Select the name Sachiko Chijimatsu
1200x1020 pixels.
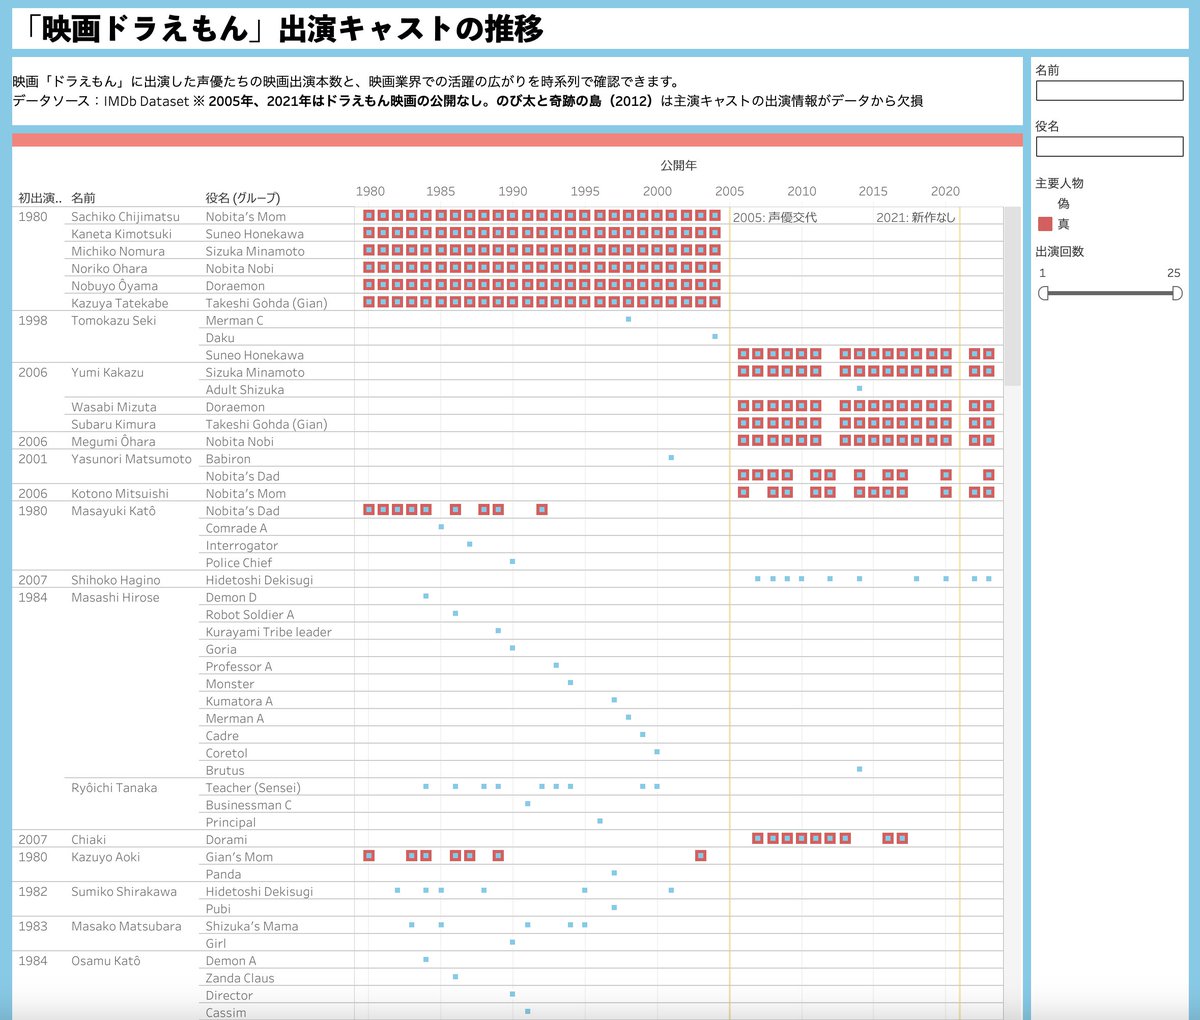[126, 216]
